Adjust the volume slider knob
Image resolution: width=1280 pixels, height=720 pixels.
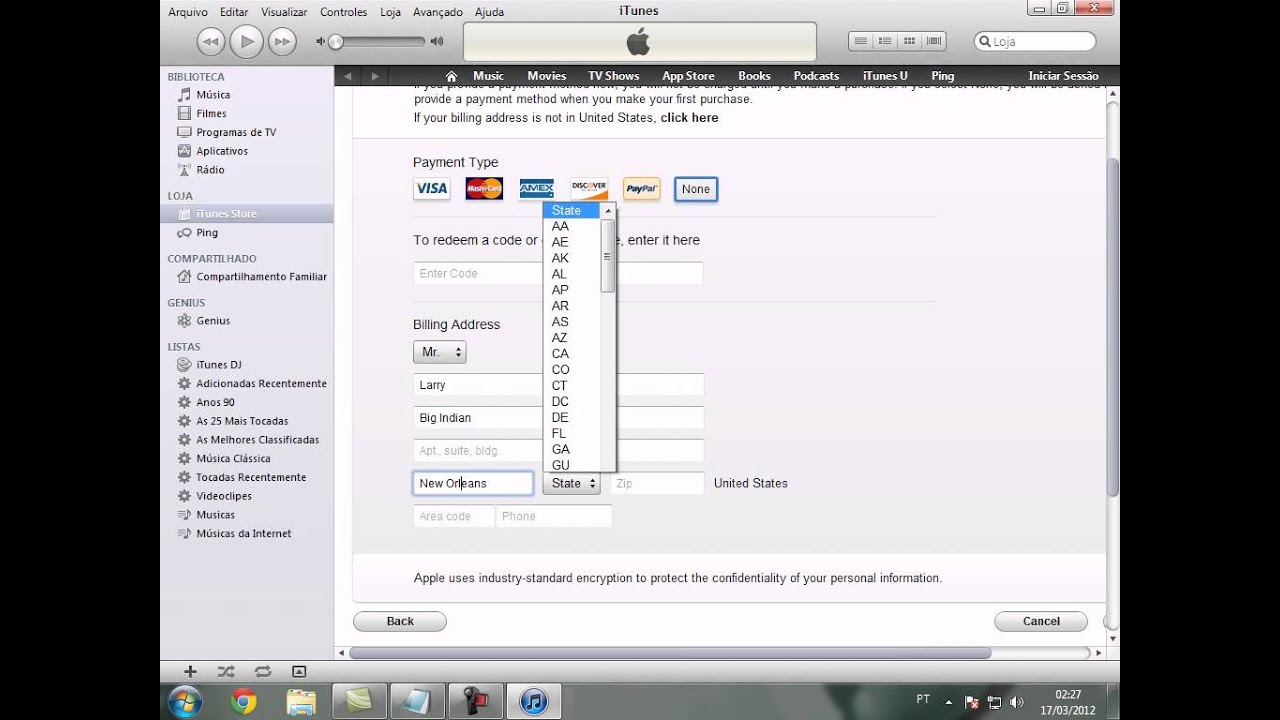336,41
